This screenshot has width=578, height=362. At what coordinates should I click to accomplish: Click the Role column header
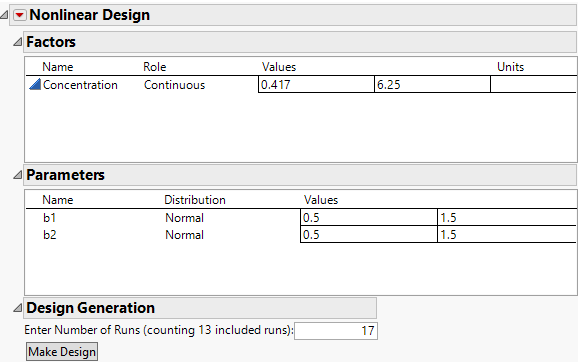tap(154, 67)
